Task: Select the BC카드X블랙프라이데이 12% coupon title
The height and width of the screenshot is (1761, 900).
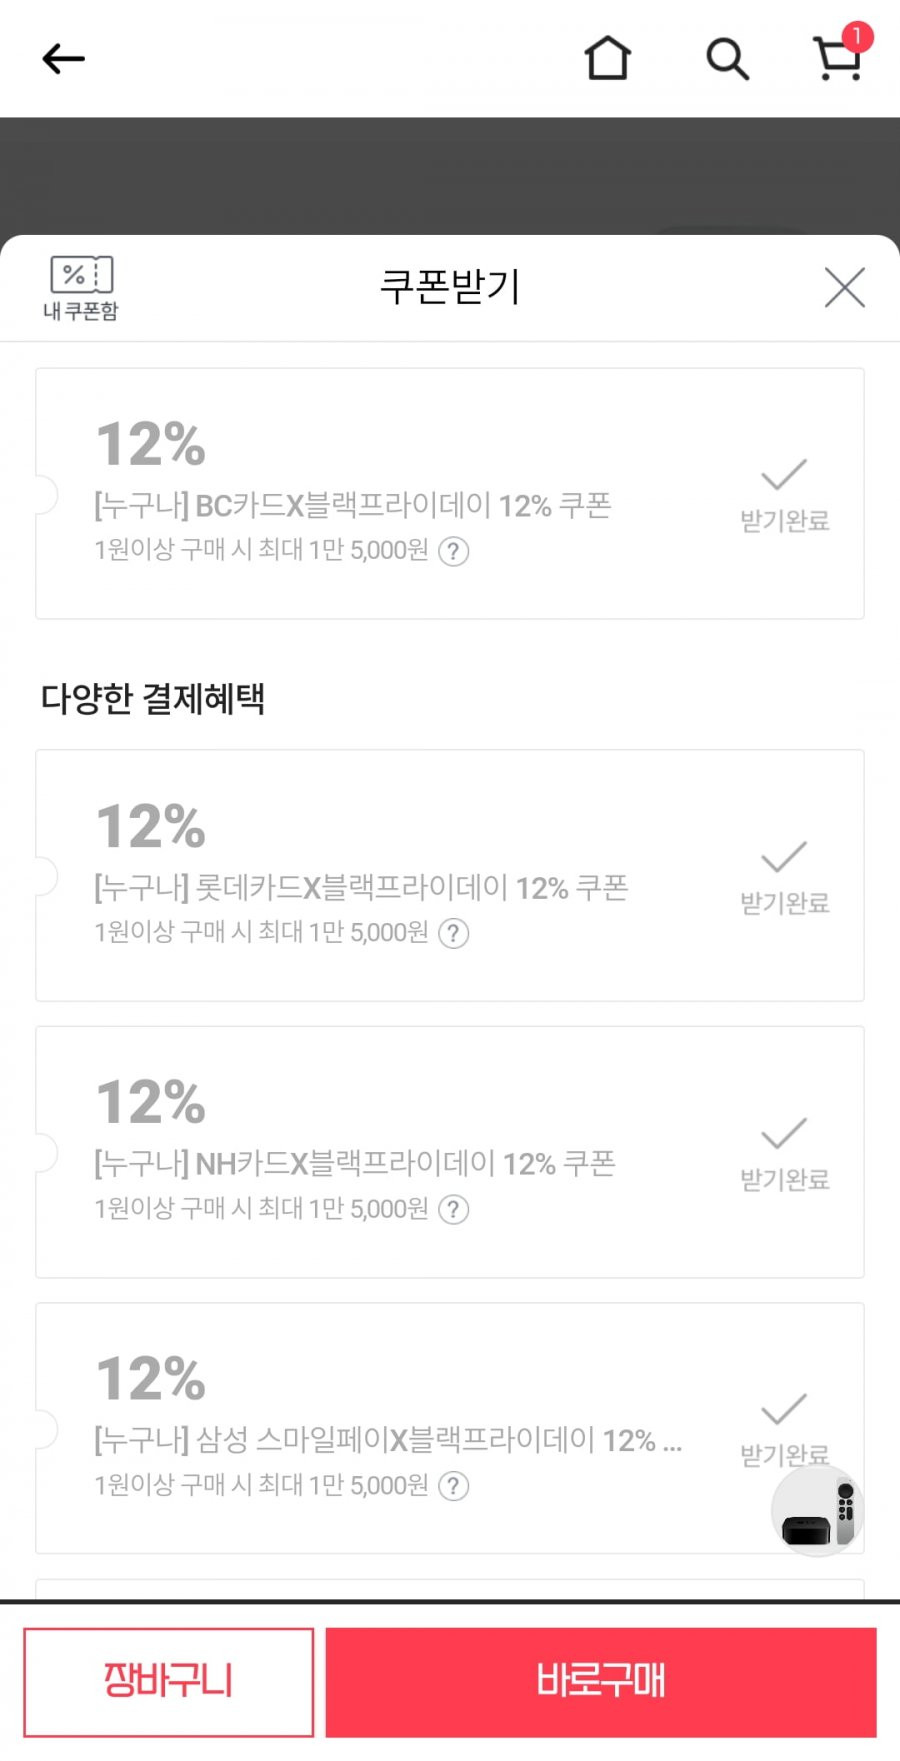Action: (x=352, y=506)
